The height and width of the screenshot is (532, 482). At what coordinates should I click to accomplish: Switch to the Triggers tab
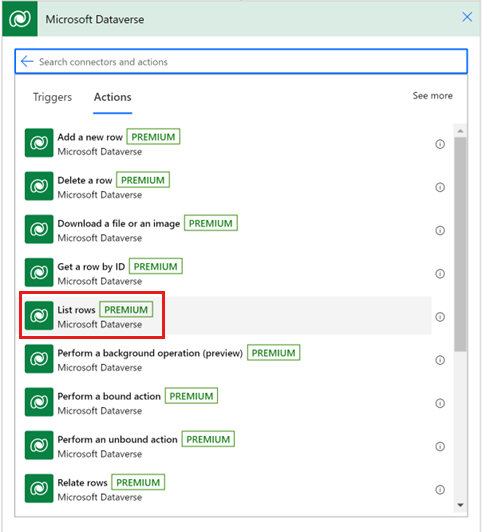coord(52,97)
